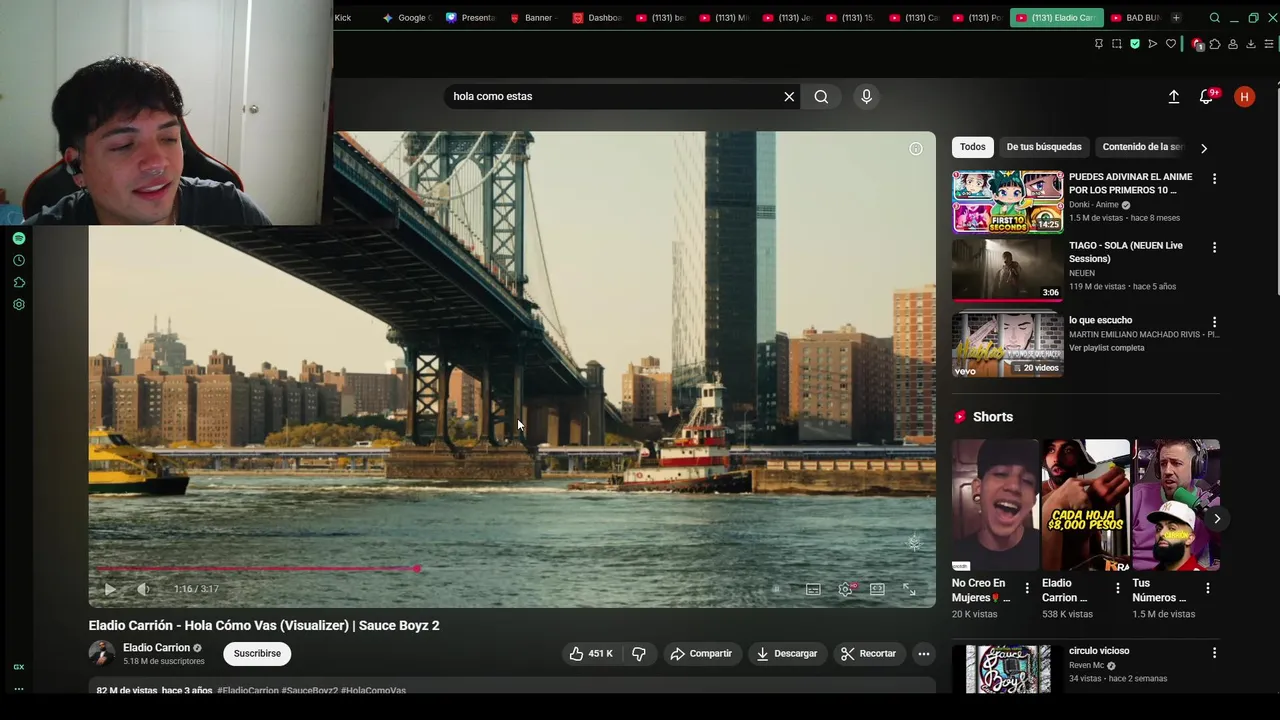Open browser extensions puzzle icon

click(1215, 44)
